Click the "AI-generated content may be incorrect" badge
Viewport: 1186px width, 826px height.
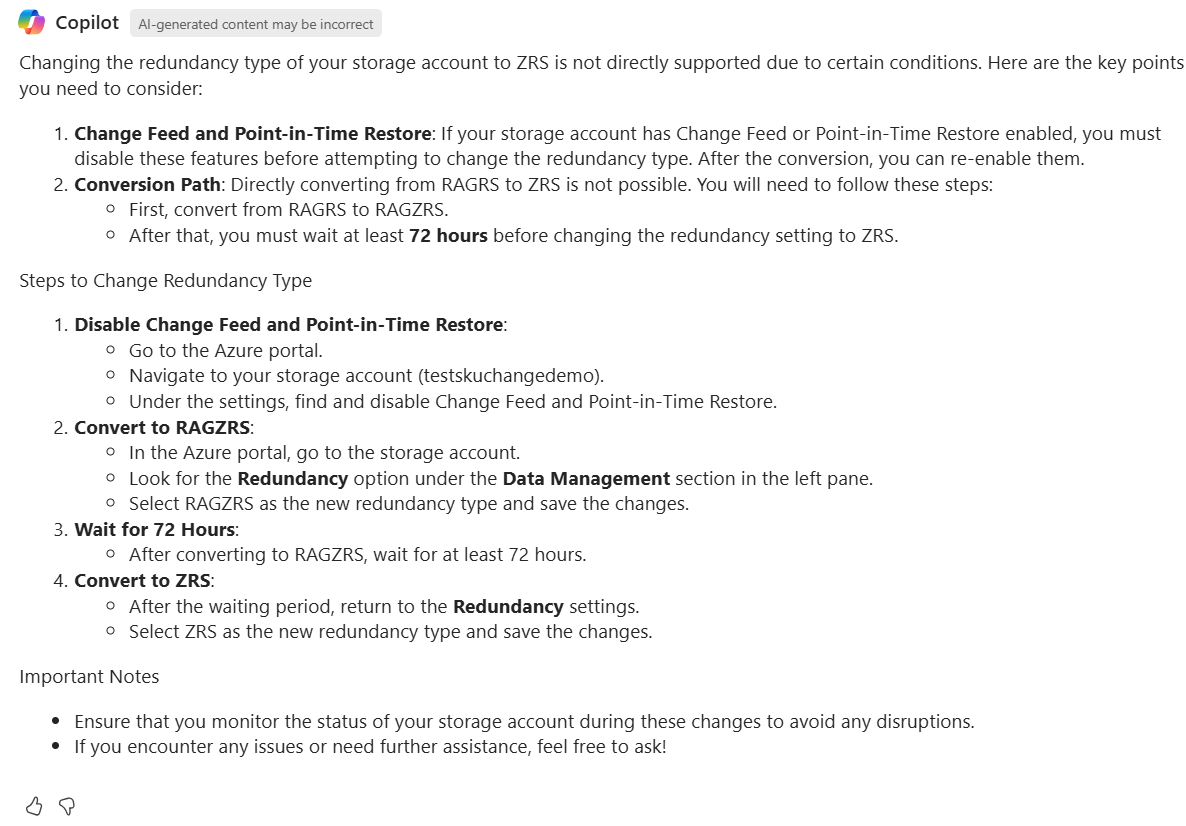[x=255, y=24]
